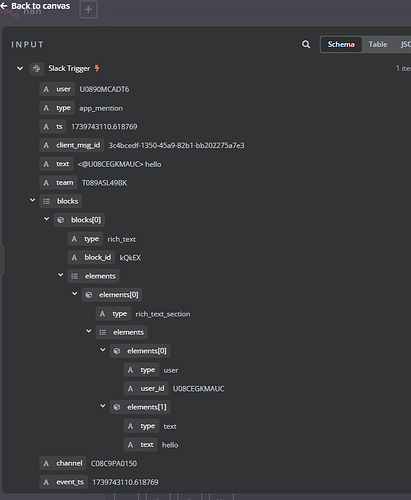411x500 pixels.
Task: Open the JSON view tab
Action: (405, 44)
